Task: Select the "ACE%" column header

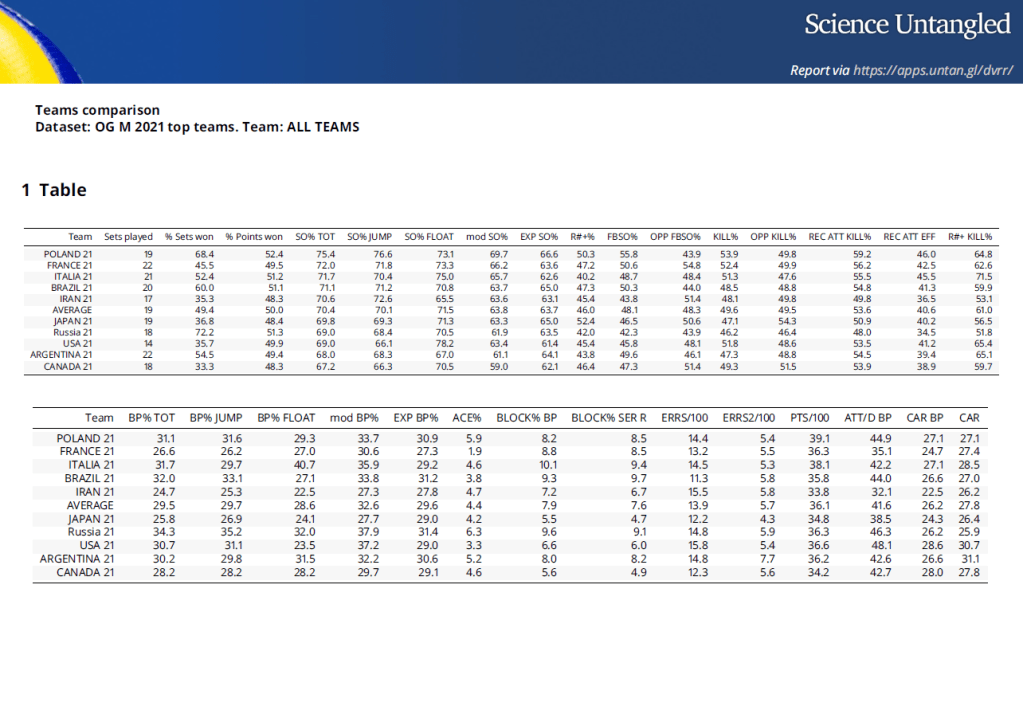Action: click(x=467, y=418)
